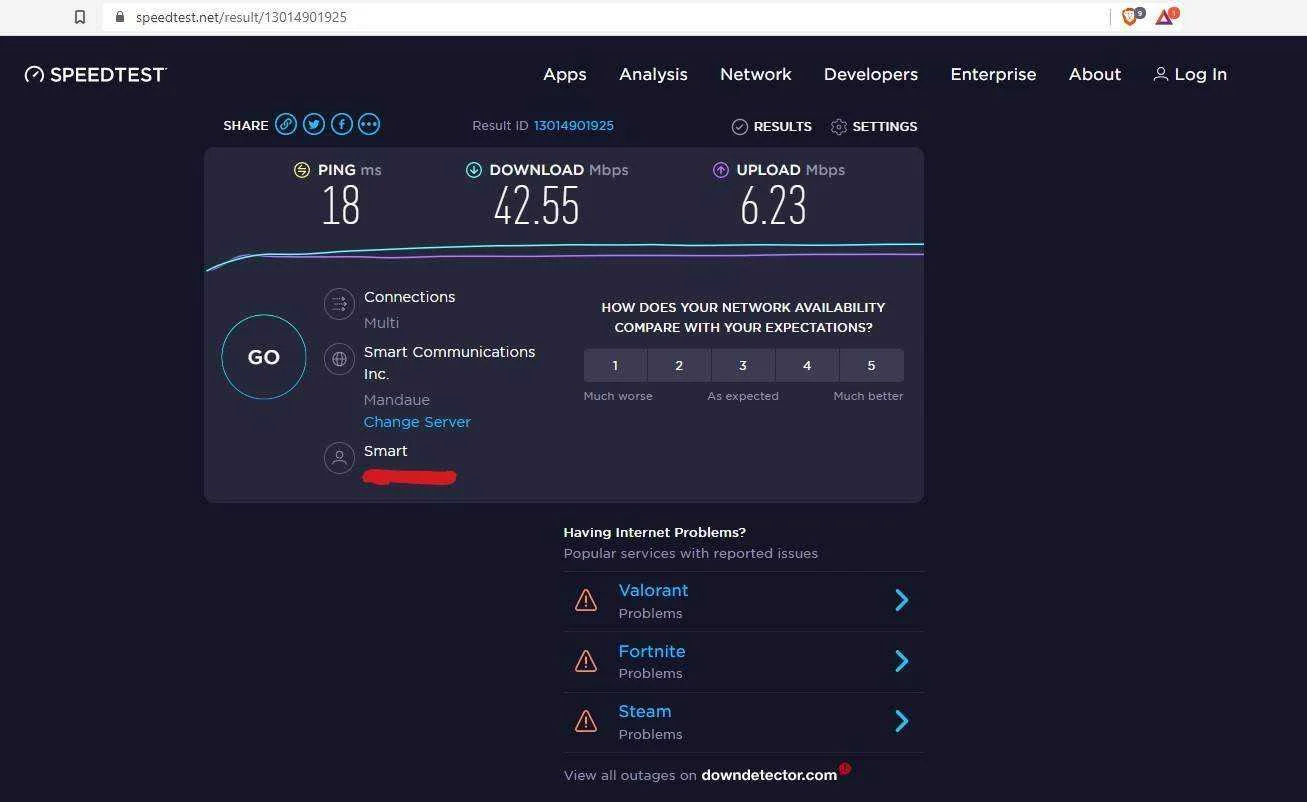Click the Change Server link
Viewport: 1307px width, 802px height.
[417, 422]
